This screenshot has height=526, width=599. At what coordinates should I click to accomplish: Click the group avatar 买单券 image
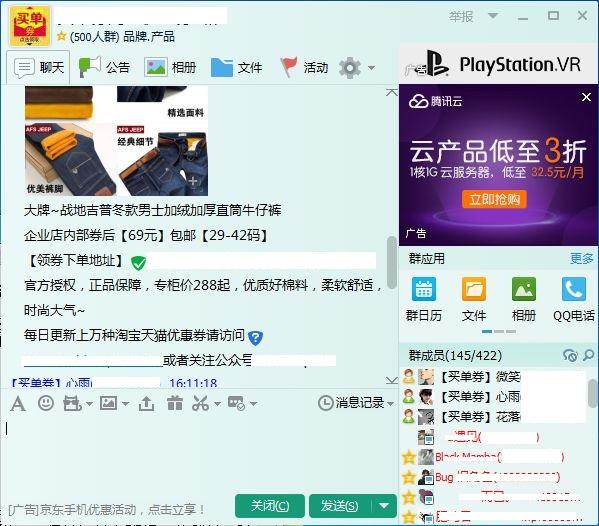(29, 26)
